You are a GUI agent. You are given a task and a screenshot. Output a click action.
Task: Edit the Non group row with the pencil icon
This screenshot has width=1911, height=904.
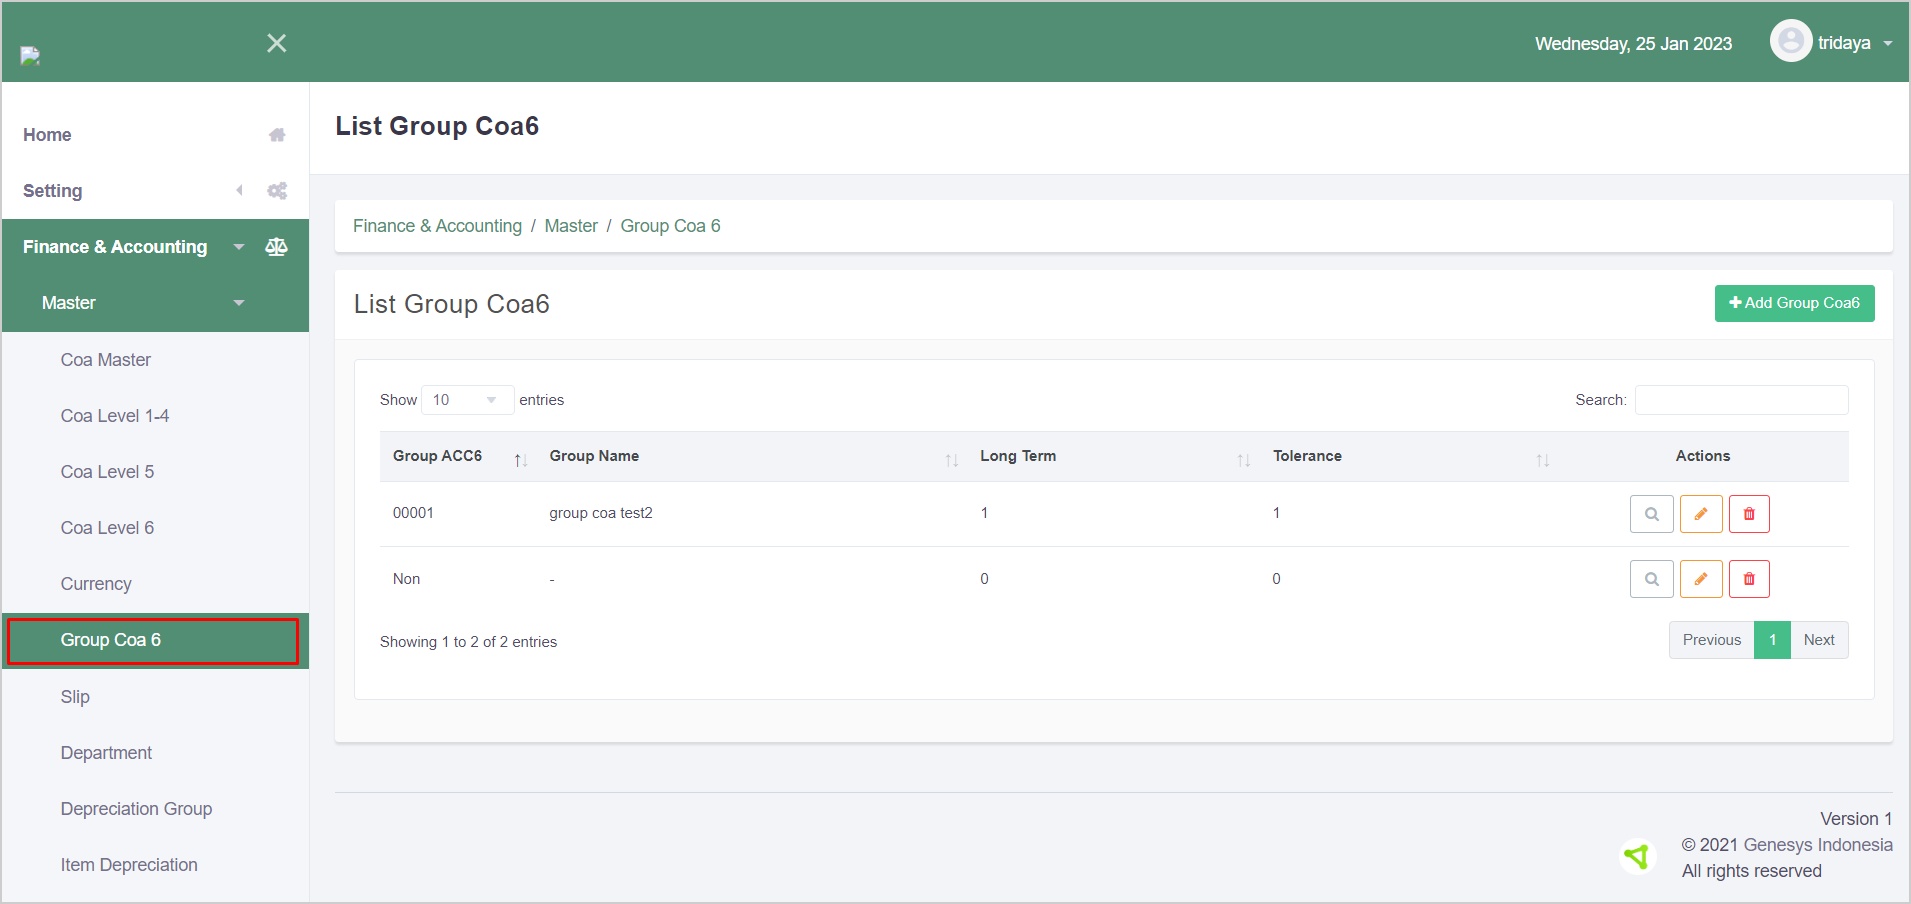(1700, 579)
